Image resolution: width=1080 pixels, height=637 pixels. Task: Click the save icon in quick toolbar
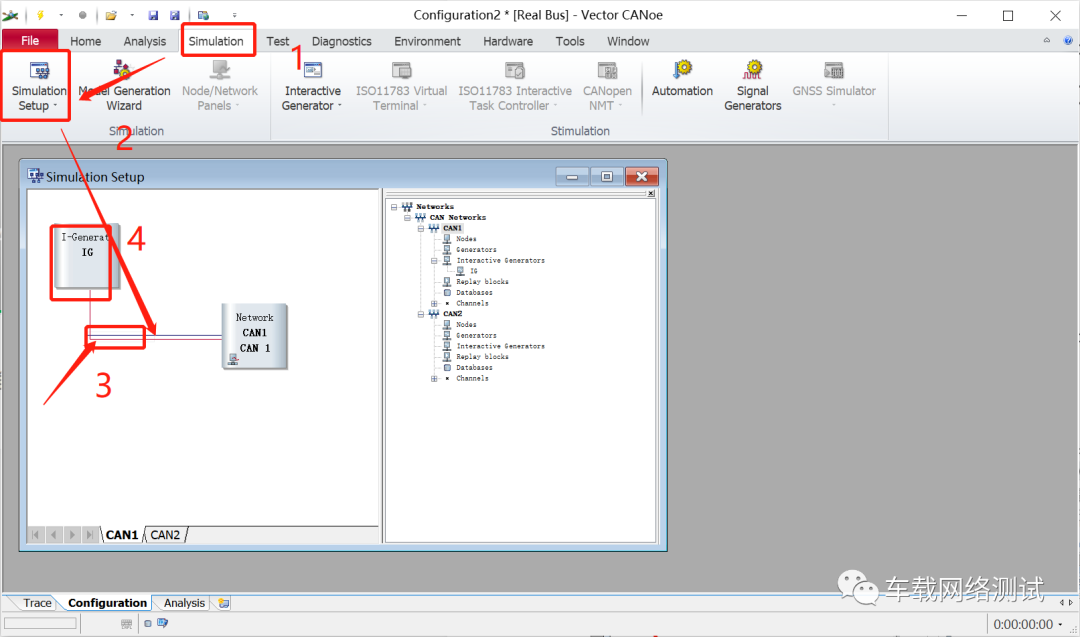pos(153,14)
